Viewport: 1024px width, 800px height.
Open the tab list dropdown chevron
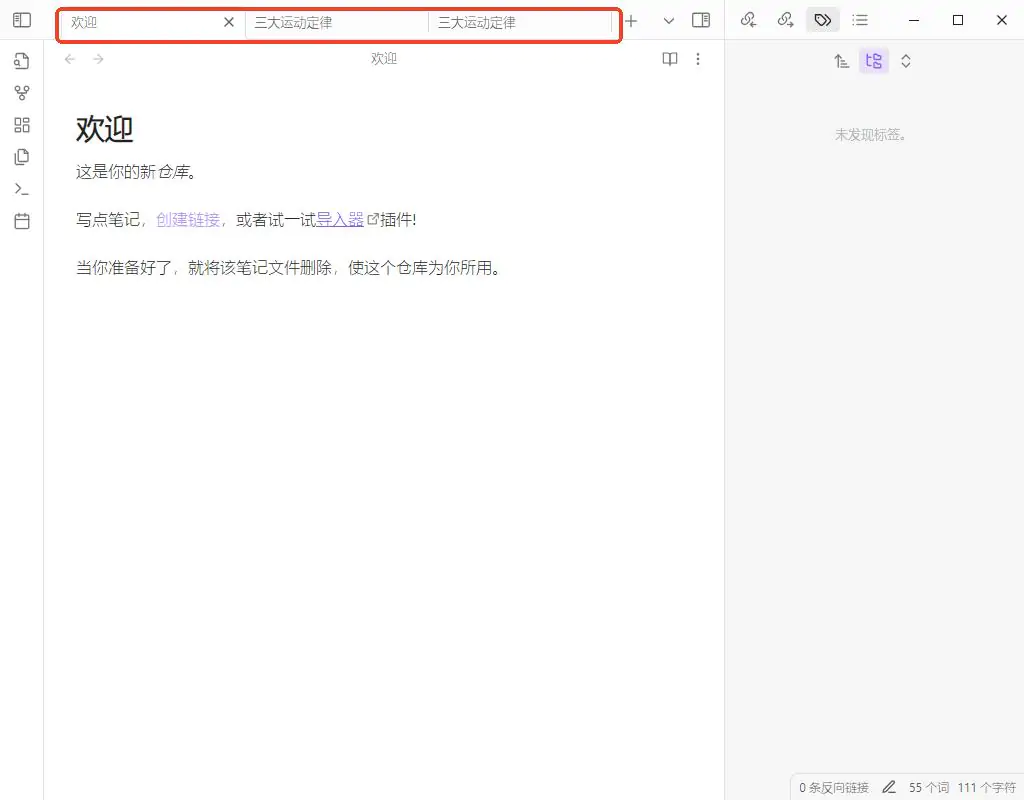coord(669,21)
